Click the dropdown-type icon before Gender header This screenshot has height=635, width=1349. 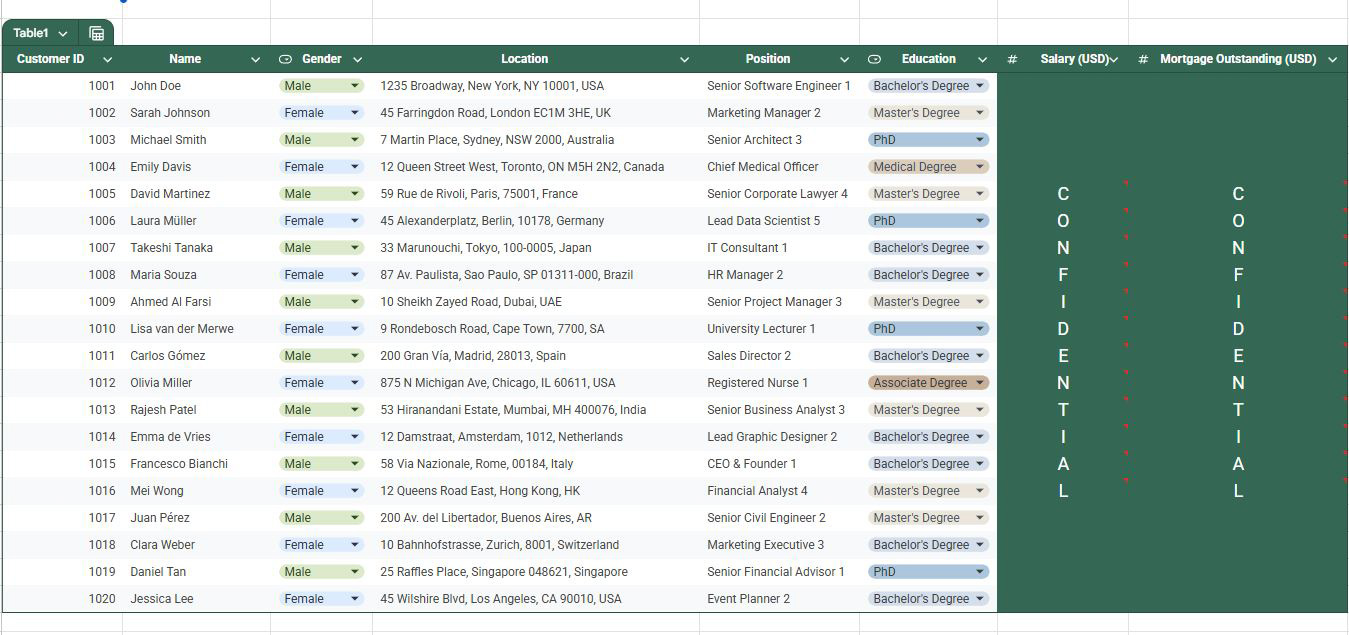pos(285,59)
